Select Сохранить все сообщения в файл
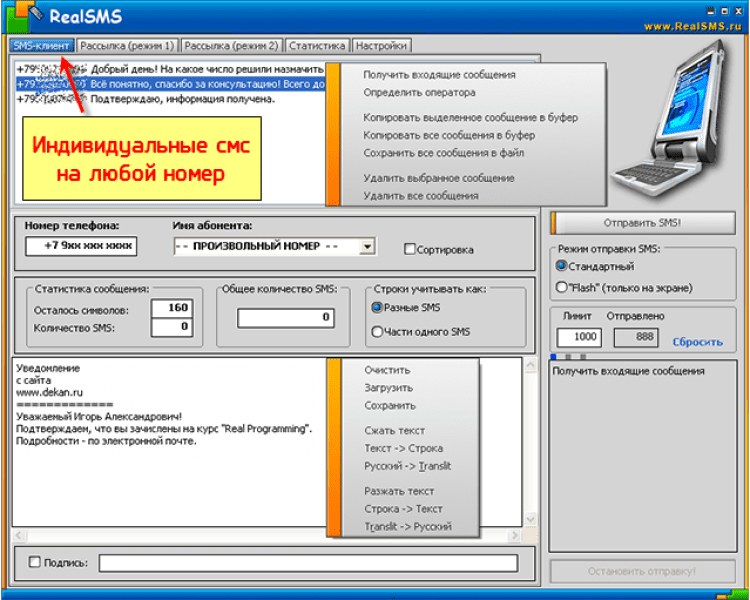Viewport: 750px width, 600px height. pyautogui.click(x=443, y=153)
